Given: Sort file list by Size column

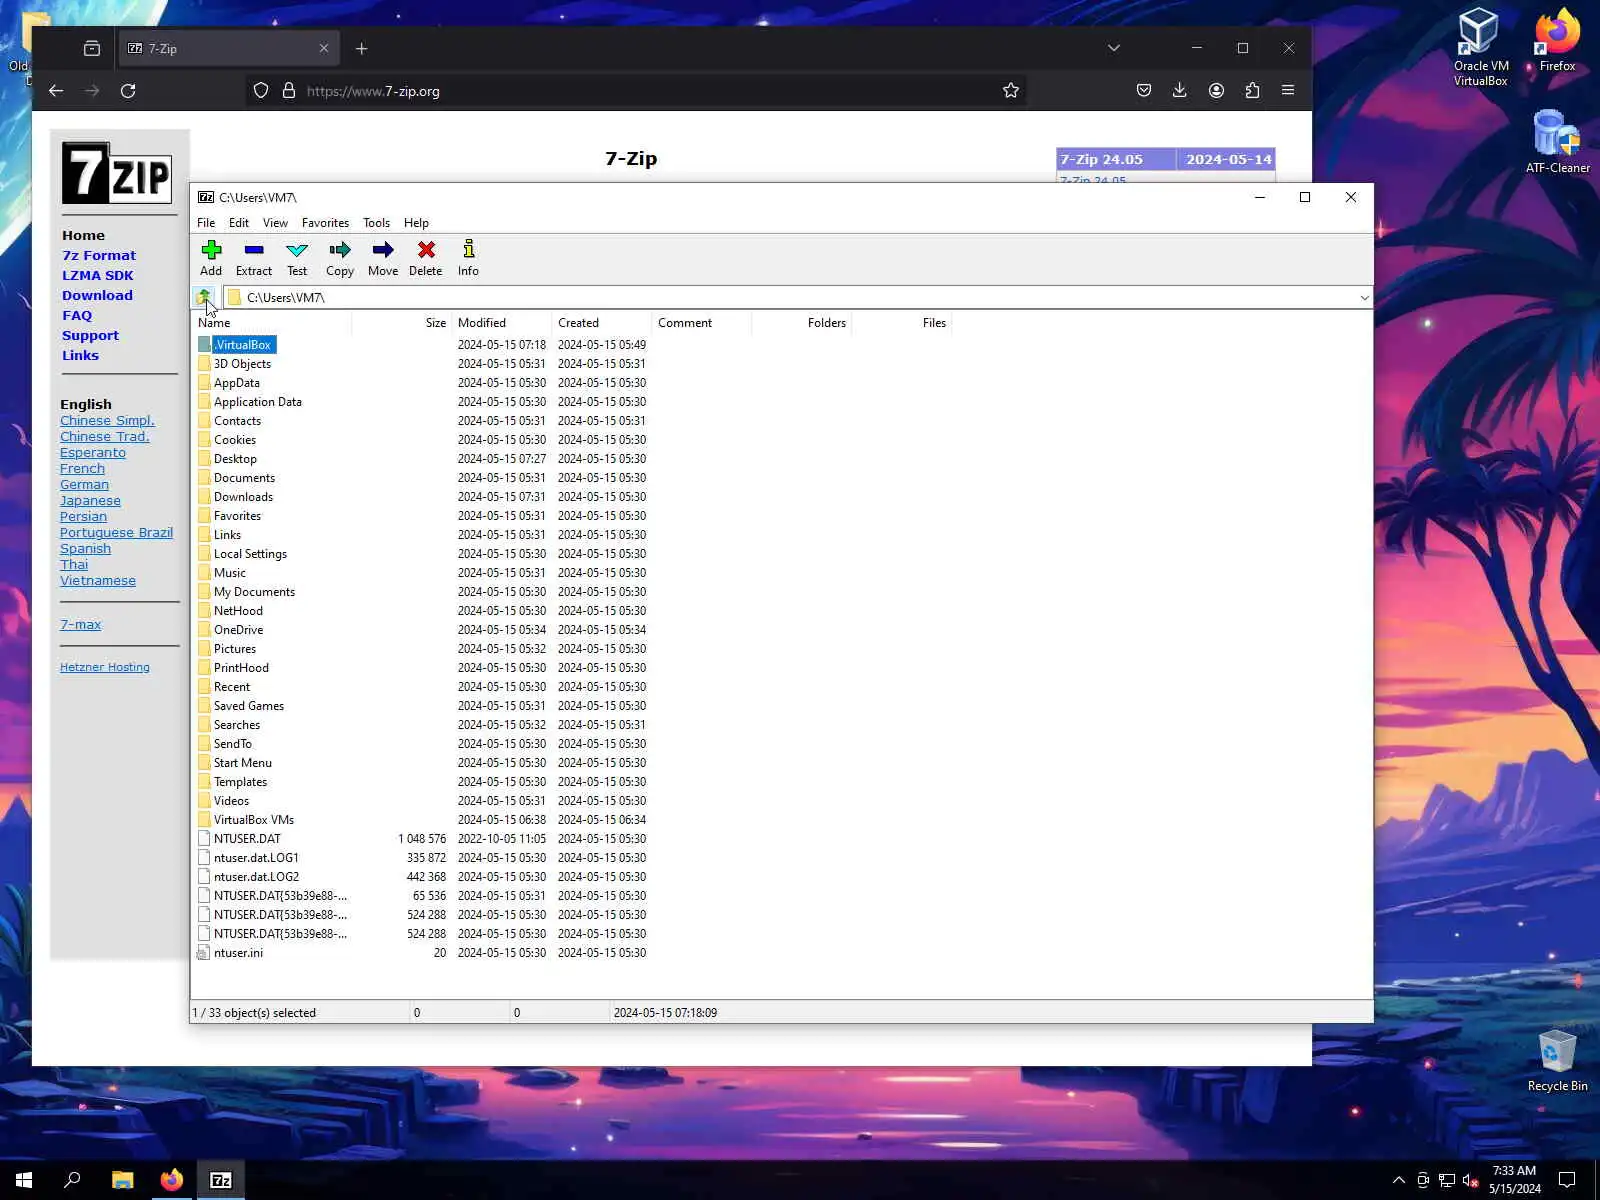Looking at the screenshot, I should 401,323.
